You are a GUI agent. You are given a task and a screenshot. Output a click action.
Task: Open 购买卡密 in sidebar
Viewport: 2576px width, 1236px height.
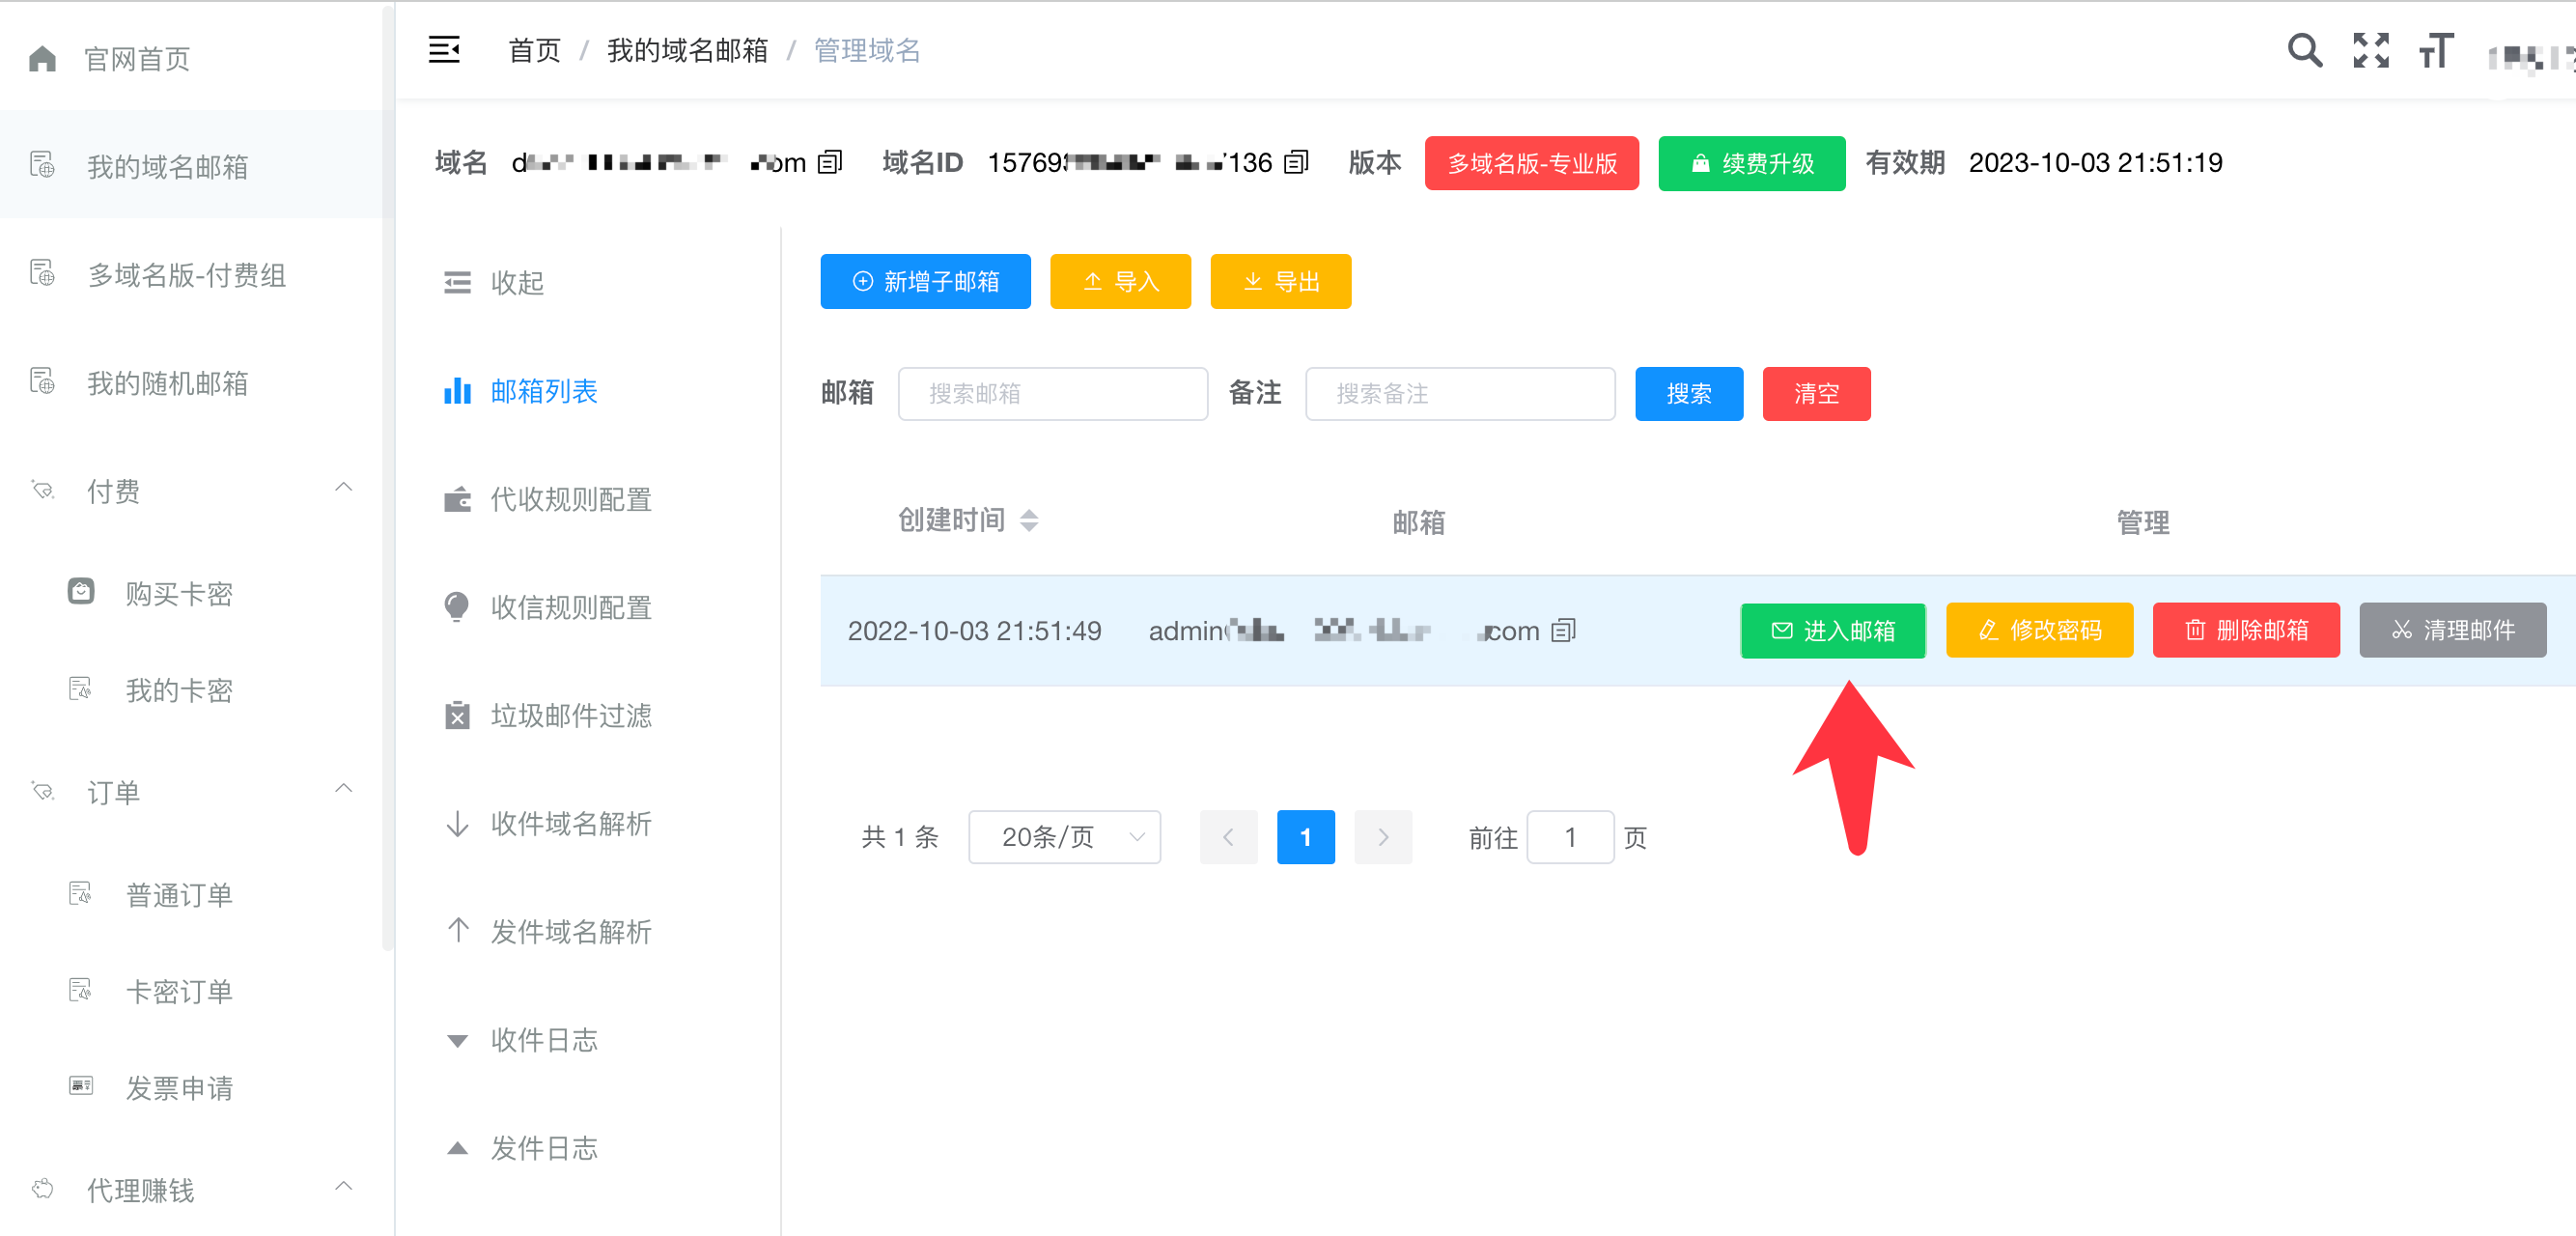[179, 593]
